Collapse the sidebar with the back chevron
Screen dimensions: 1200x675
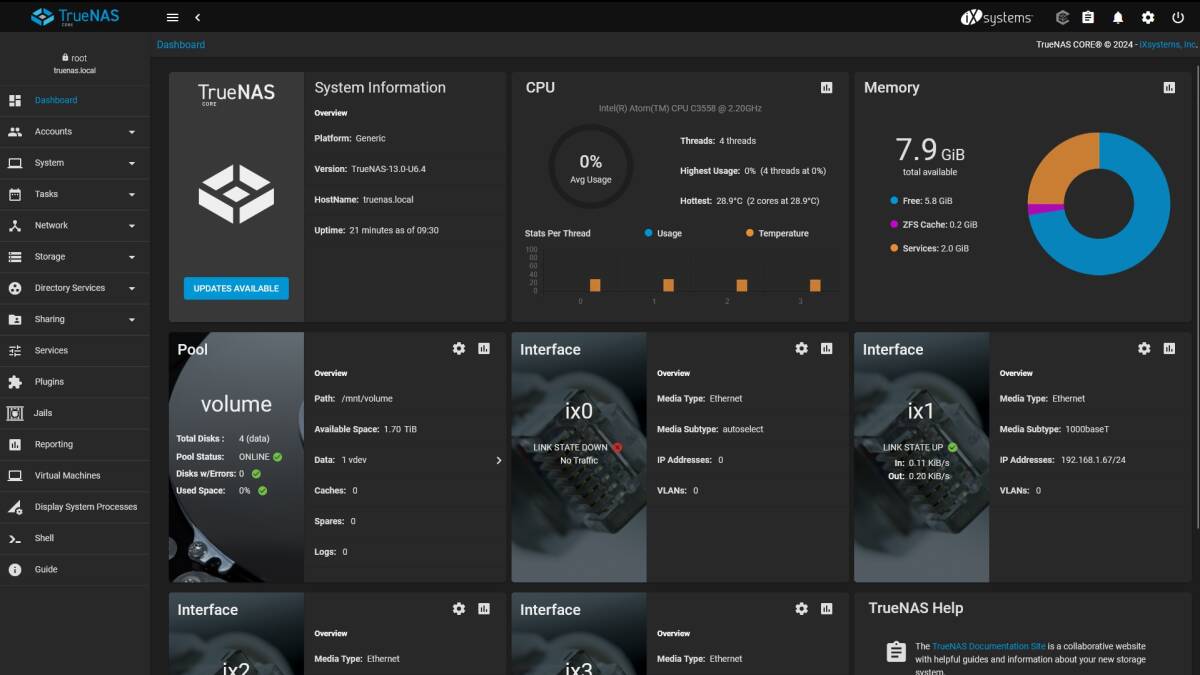[197, 17]
